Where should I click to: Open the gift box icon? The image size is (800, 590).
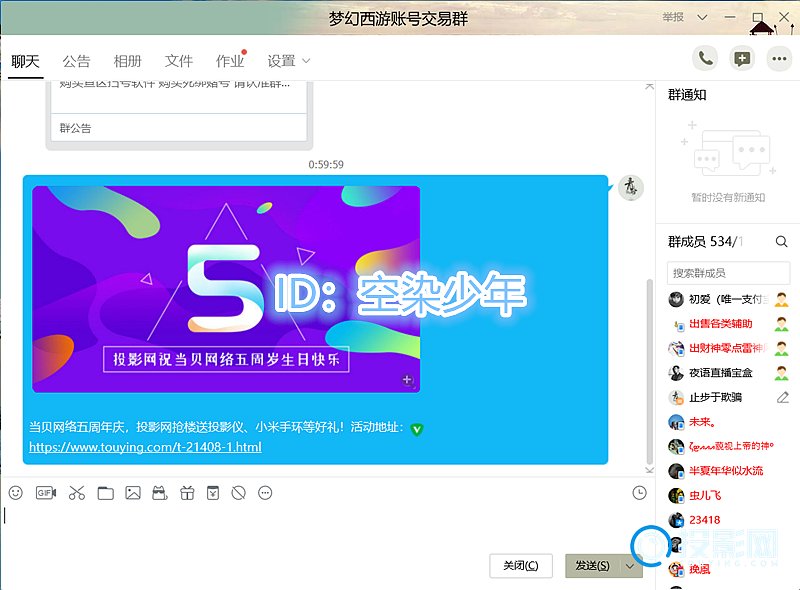(187, 493)
